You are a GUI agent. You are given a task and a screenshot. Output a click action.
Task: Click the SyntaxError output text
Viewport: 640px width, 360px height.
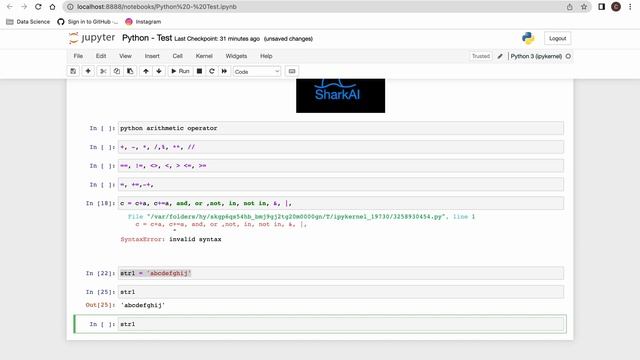[171, 239]
